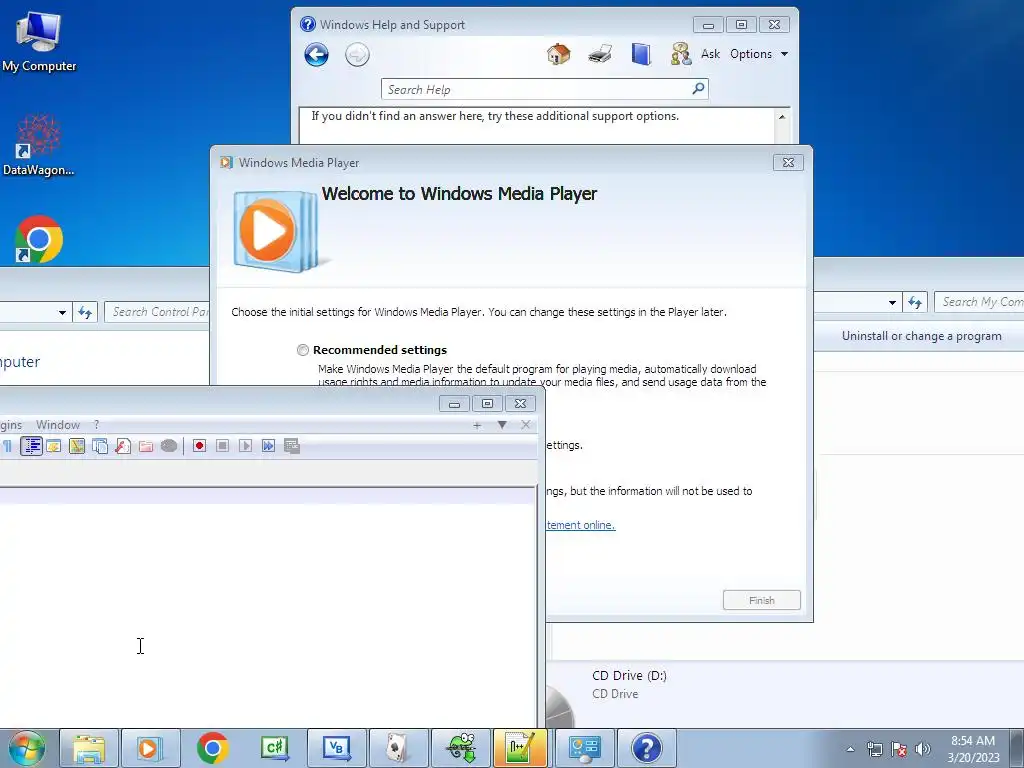Select the Recommended settings radio button

pos(303,350)
